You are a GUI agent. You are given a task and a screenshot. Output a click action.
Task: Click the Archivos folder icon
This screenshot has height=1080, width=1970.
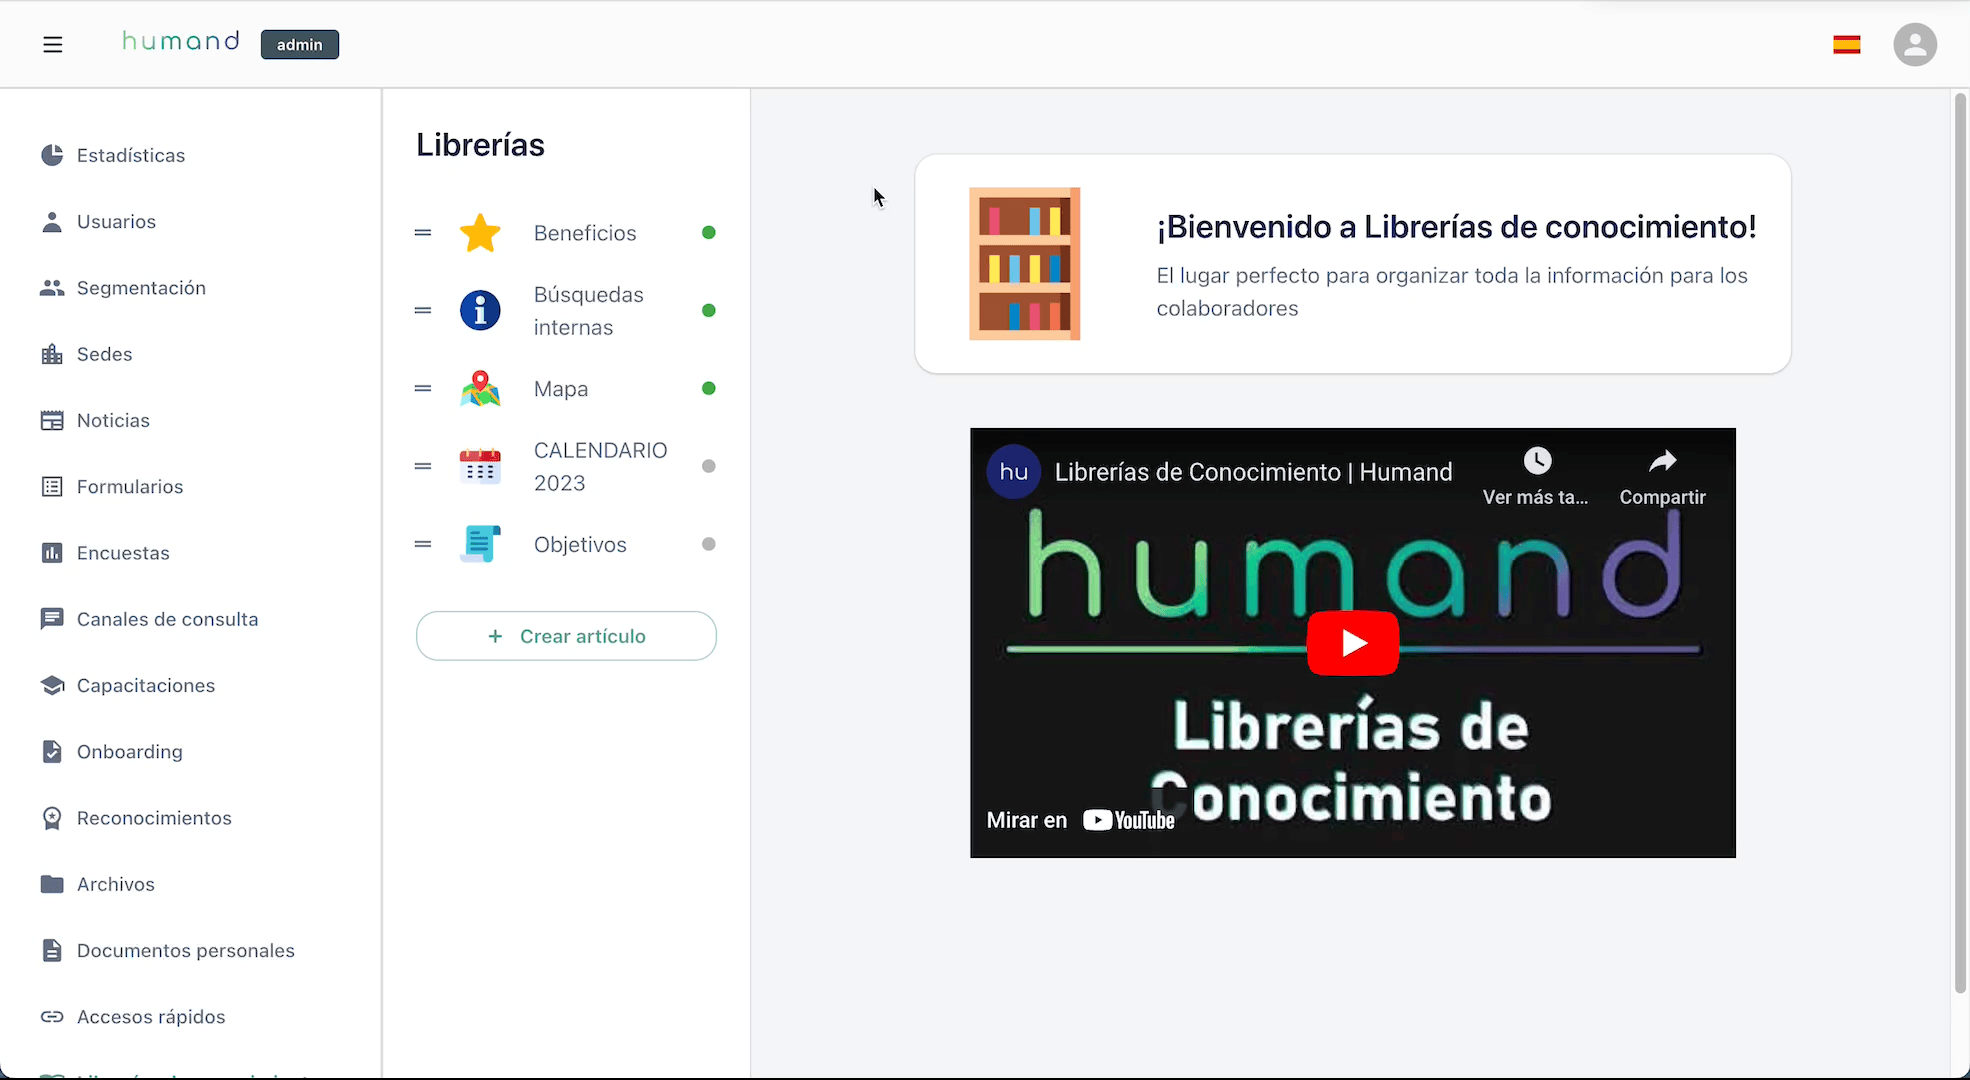click(x=52, y=884)
